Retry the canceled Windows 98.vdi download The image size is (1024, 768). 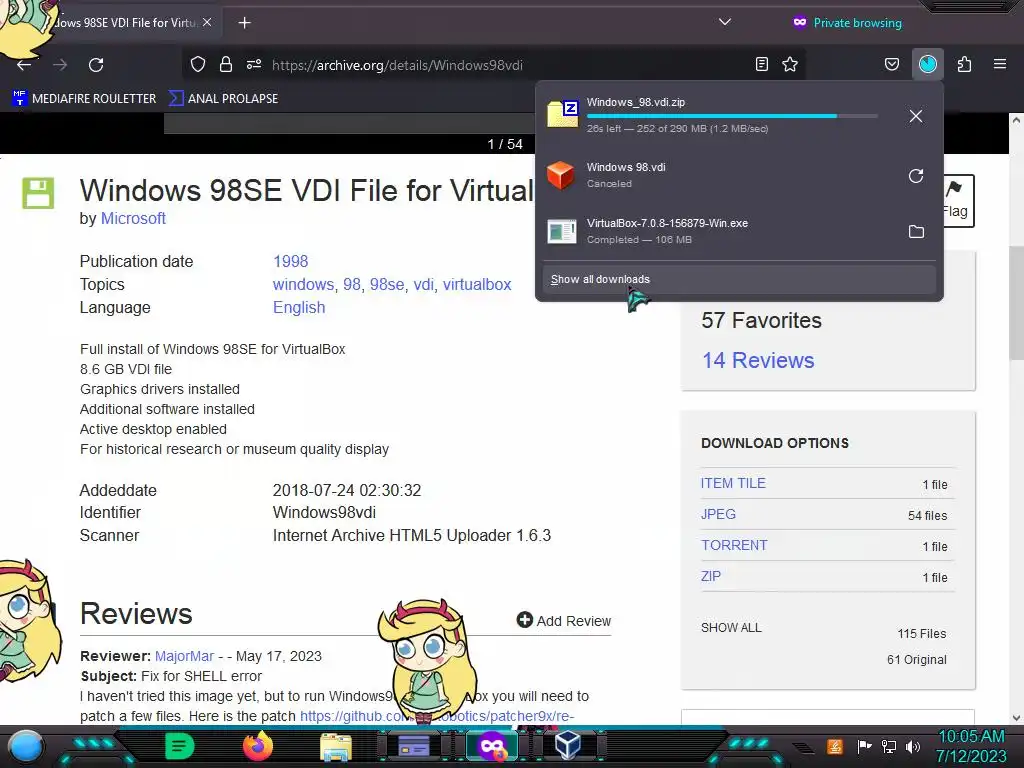coord(916,176)
